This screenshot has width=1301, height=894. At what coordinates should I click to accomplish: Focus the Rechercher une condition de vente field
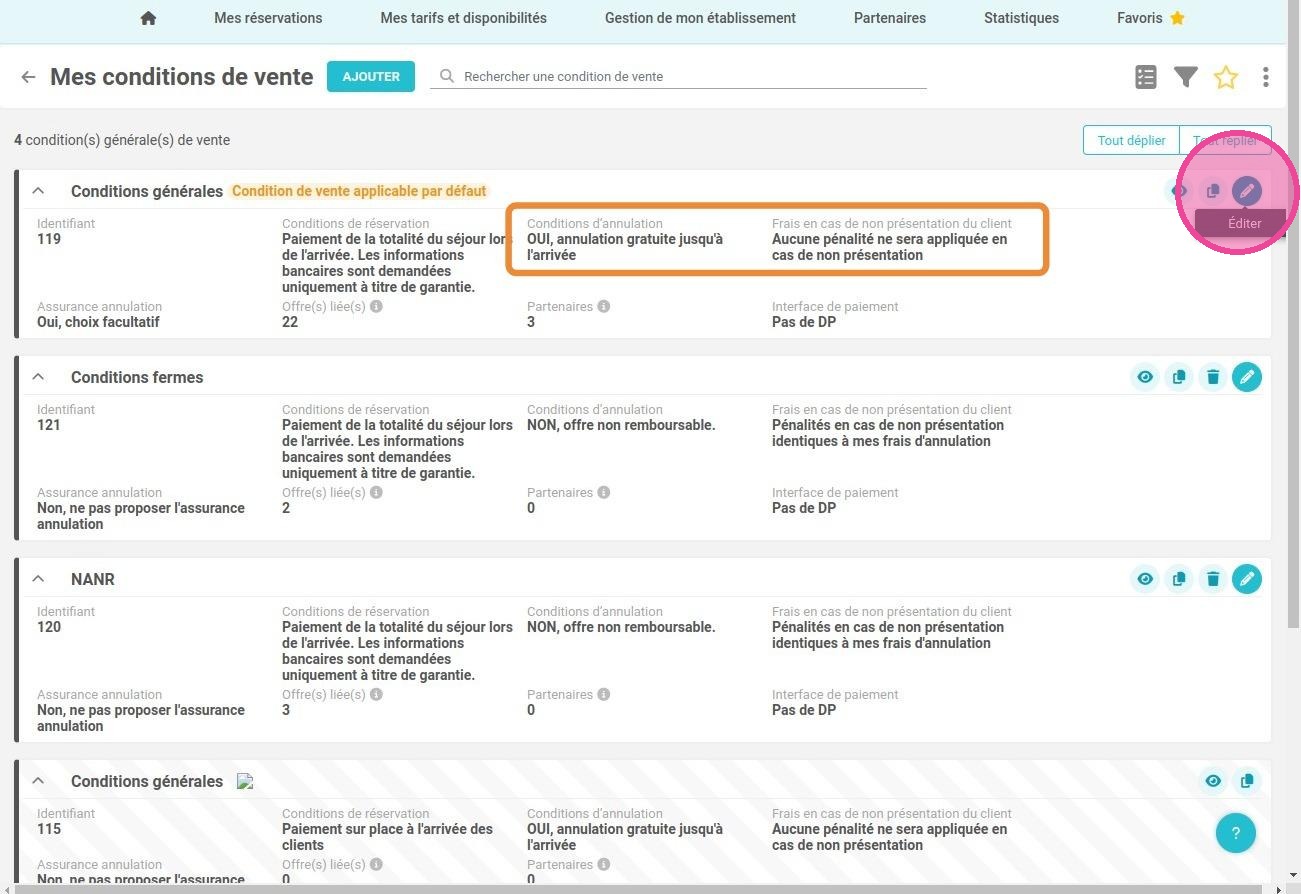click(x=678, y=76)
